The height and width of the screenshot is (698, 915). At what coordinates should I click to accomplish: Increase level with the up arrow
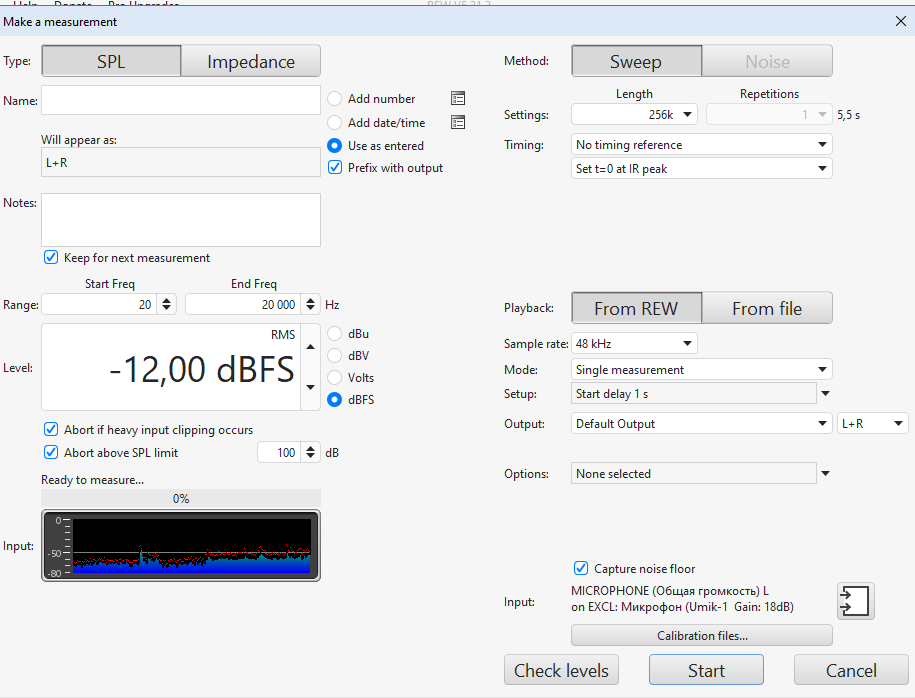[x=309, y=348]
